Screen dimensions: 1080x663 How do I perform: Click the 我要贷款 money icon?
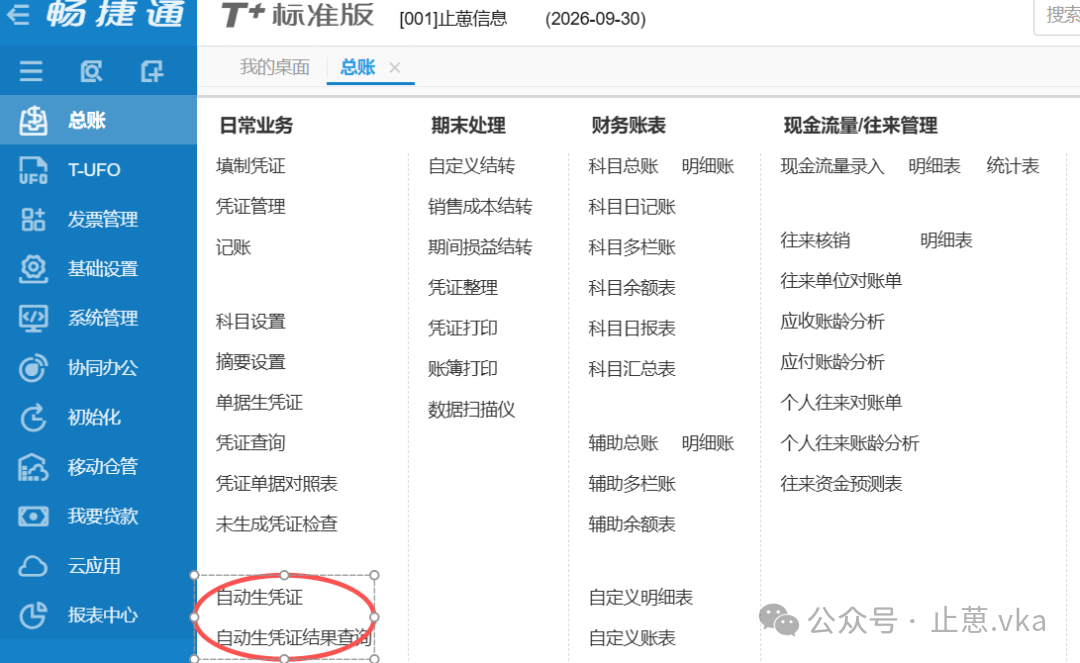coord(33,516)
